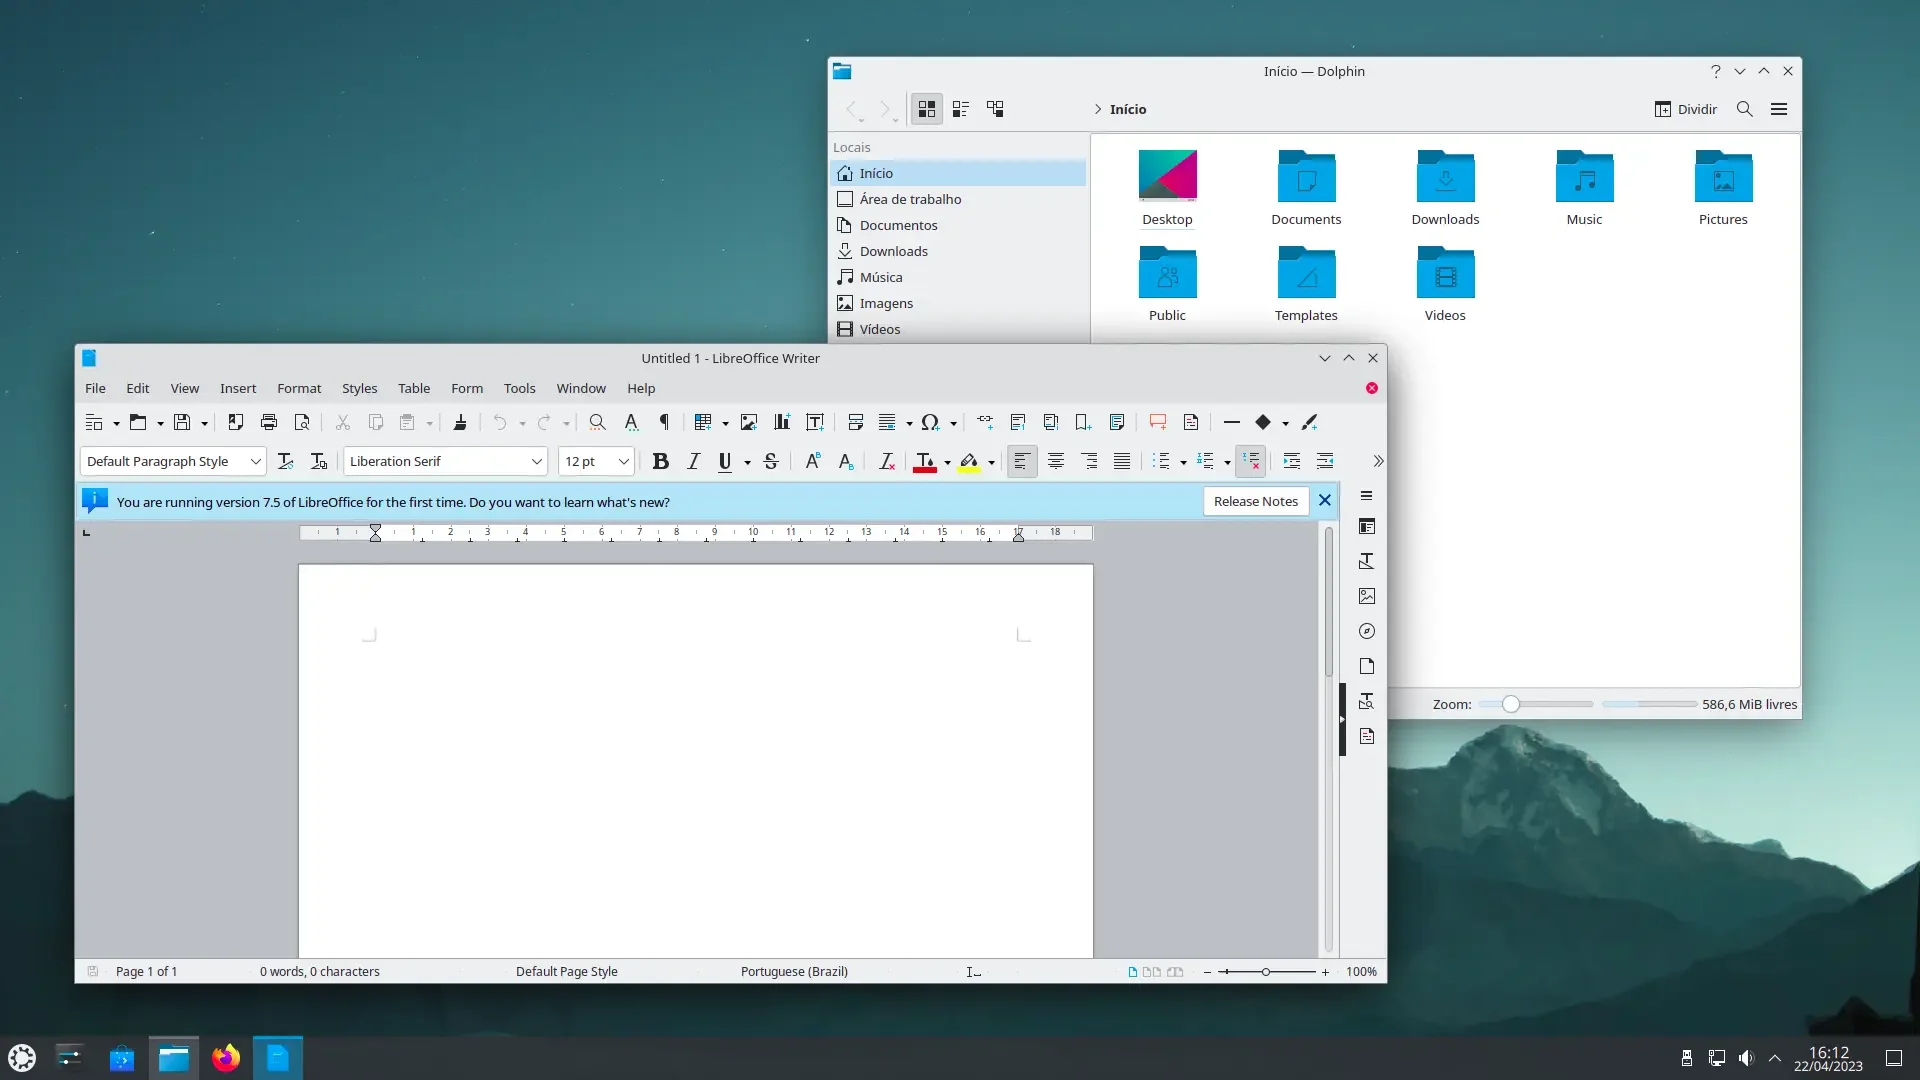The height and width of the screenshot is (1080, 1920).
Task: Open the Sidebar Page panel icon
Action: [x=1367, y=666]
